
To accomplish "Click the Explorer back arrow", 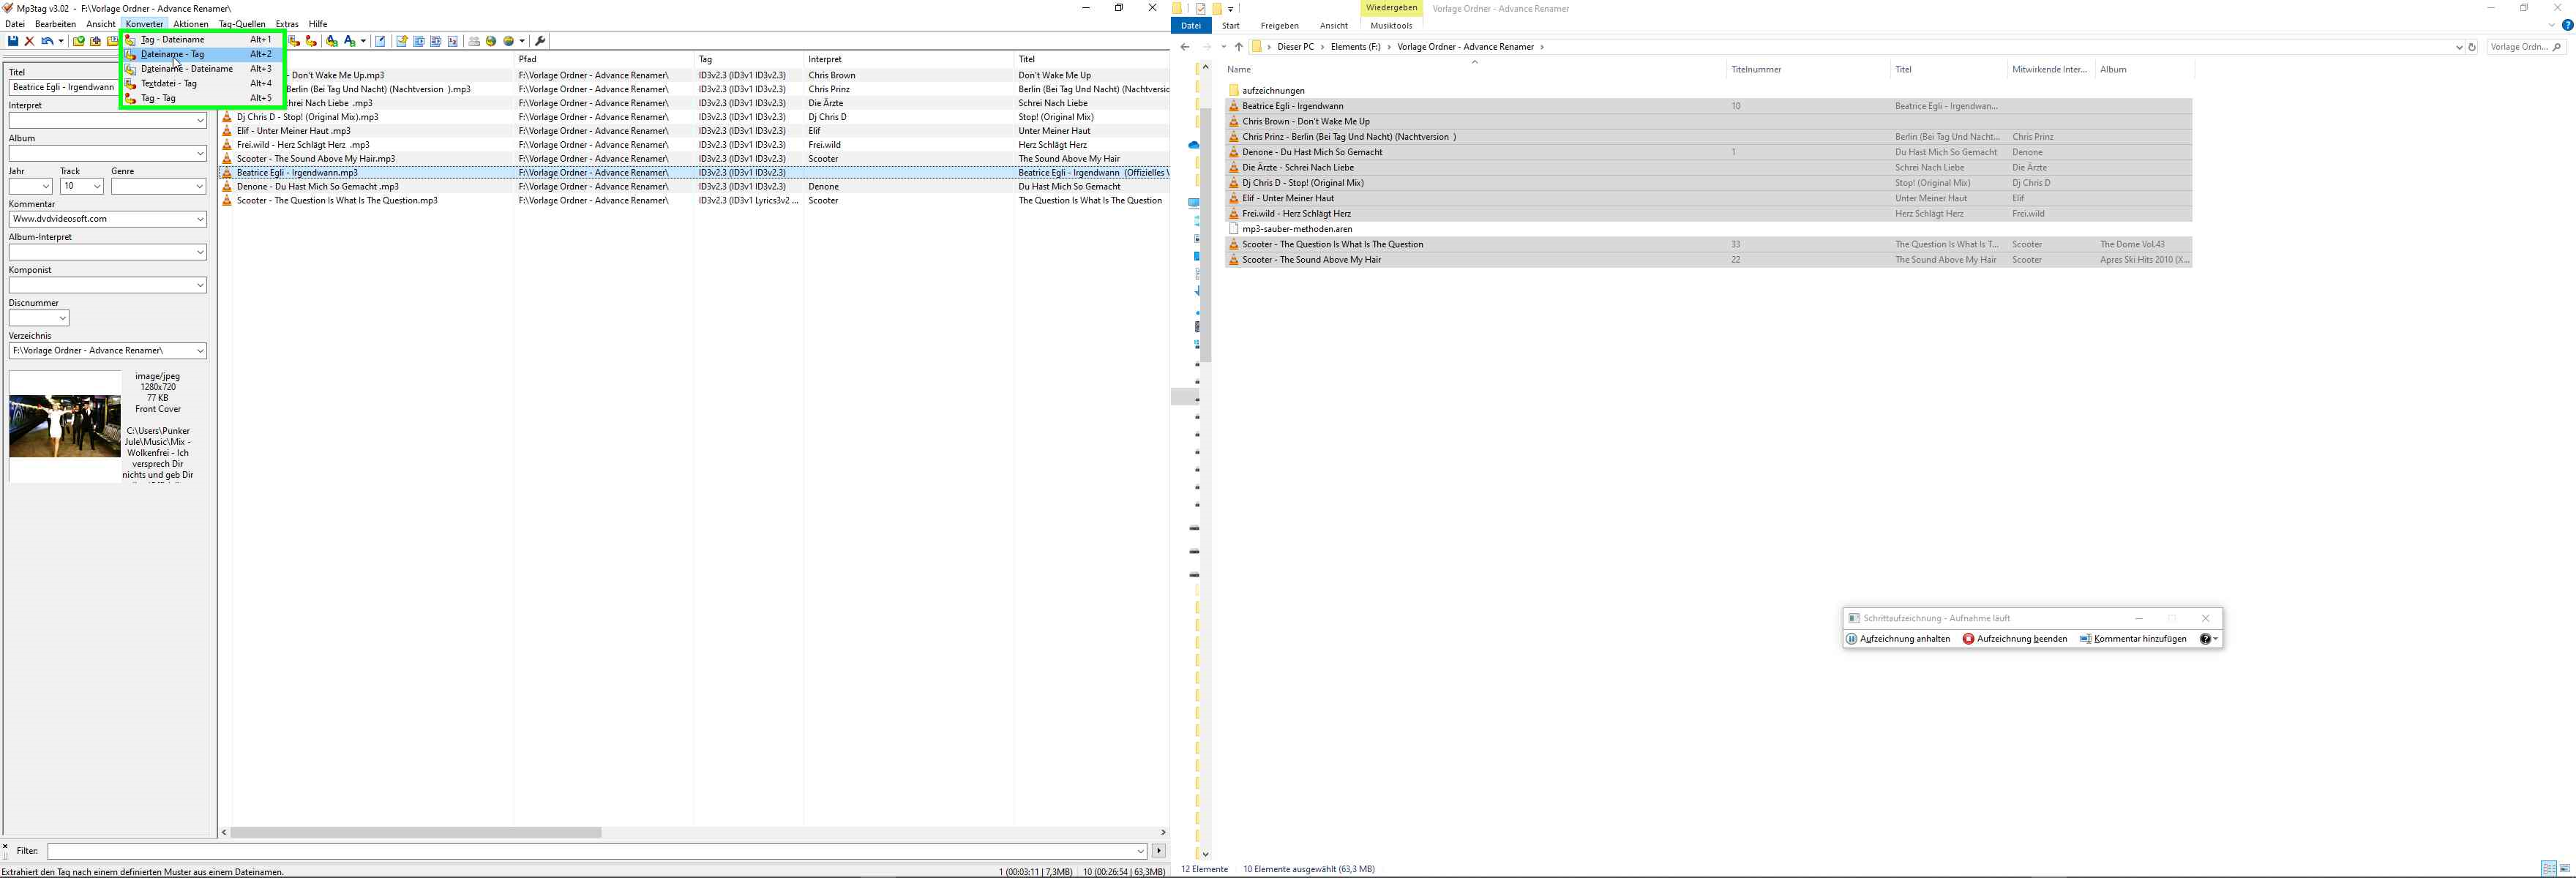I will click(1185, 47).
